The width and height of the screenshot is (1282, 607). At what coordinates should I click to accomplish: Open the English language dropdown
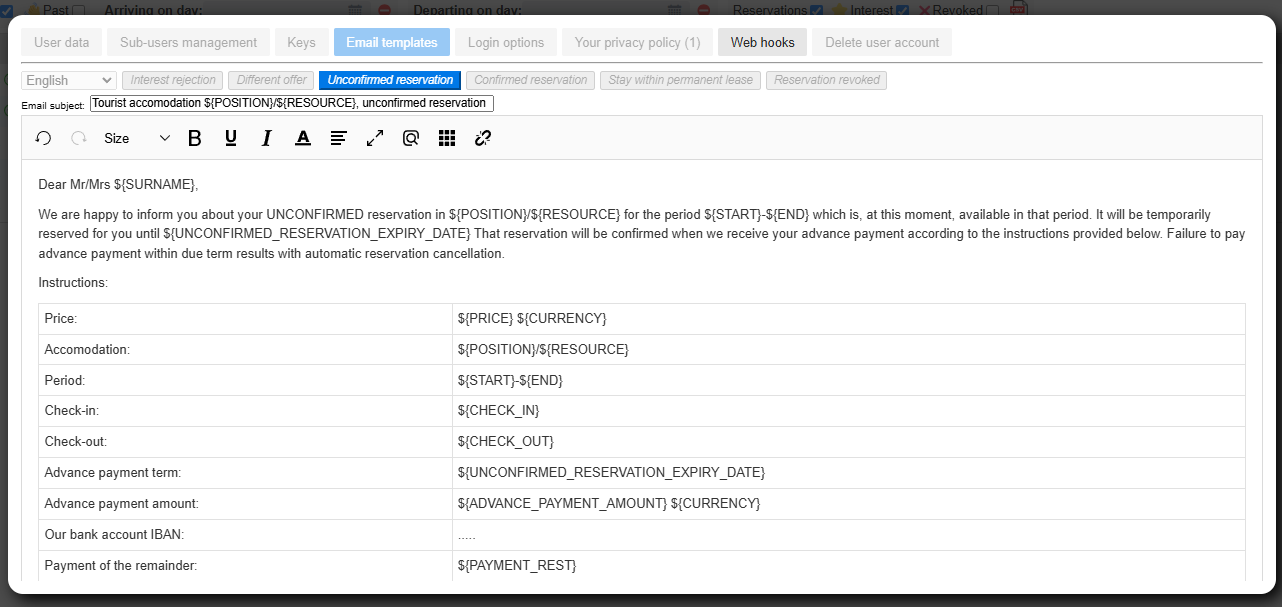pos(69,80)
